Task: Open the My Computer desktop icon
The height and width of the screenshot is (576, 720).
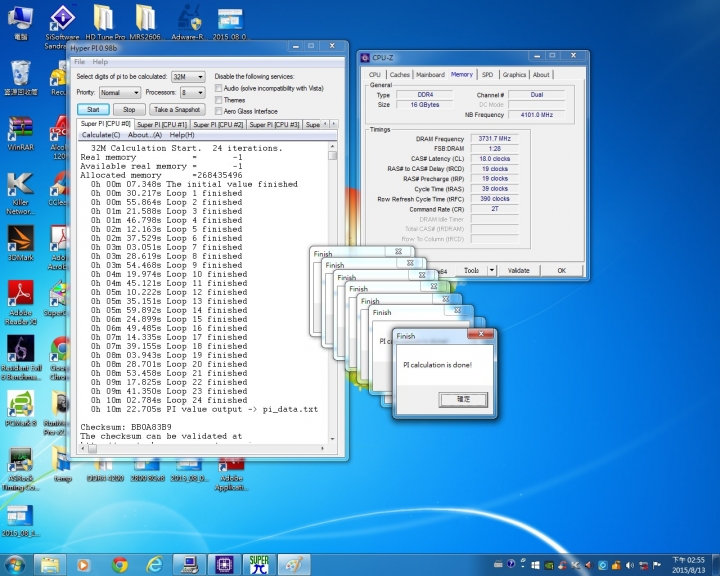Action: pos(21,22)
